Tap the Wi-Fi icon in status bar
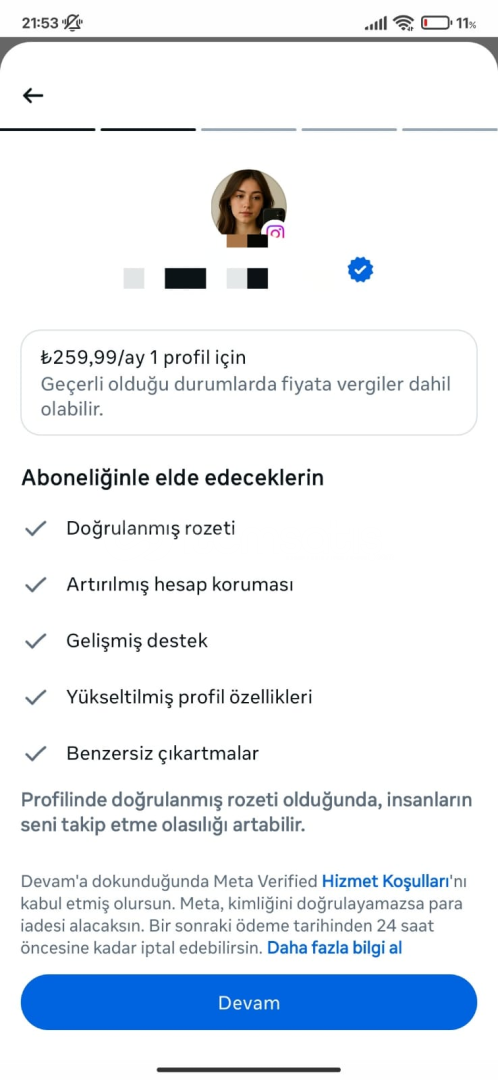The width and height of the screenshot is (498, 1080). point(403,23)
